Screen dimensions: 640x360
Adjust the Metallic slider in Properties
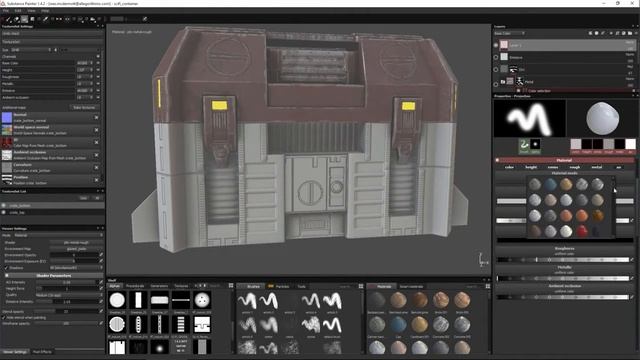click(x=563, y=278)
